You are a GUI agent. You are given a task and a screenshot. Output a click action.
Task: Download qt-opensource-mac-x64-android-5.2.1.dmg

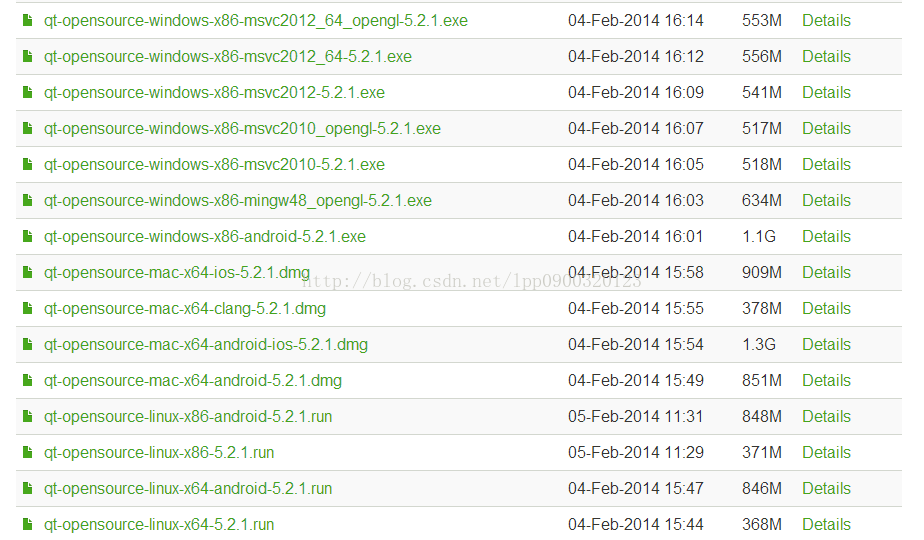(x=193, y=380)
